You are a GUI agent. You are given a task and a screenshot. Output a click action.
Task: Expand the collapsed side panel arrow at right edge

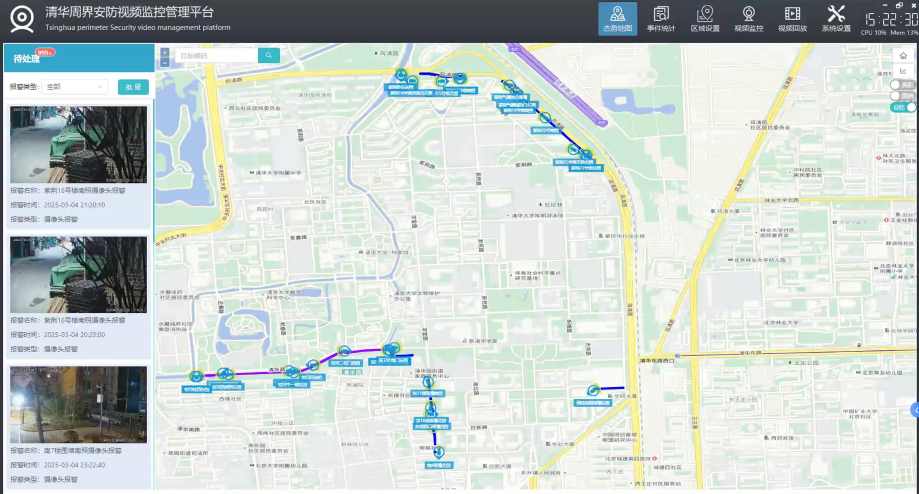point(915,410)
